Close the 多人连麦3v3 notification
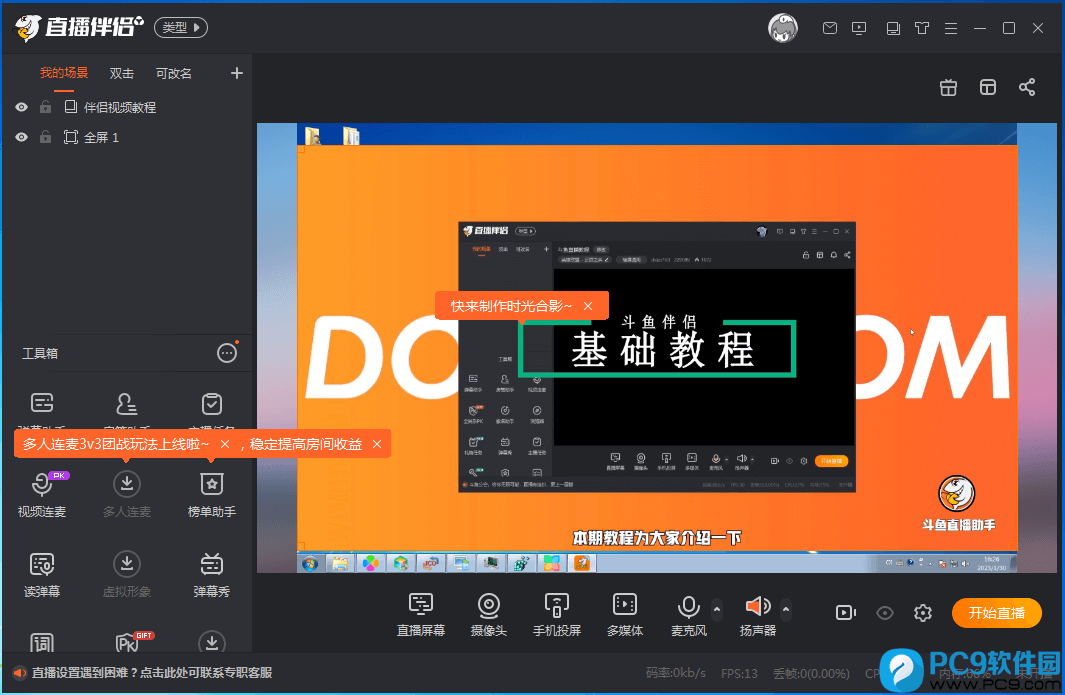 pos(225,444)
